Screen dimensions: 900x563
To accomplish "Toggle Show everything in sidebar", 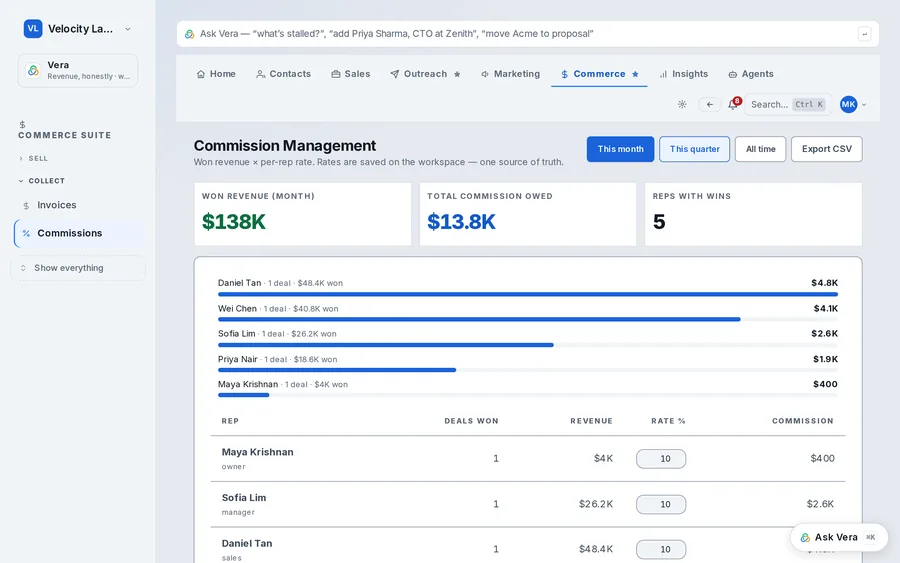I will 77,268.
